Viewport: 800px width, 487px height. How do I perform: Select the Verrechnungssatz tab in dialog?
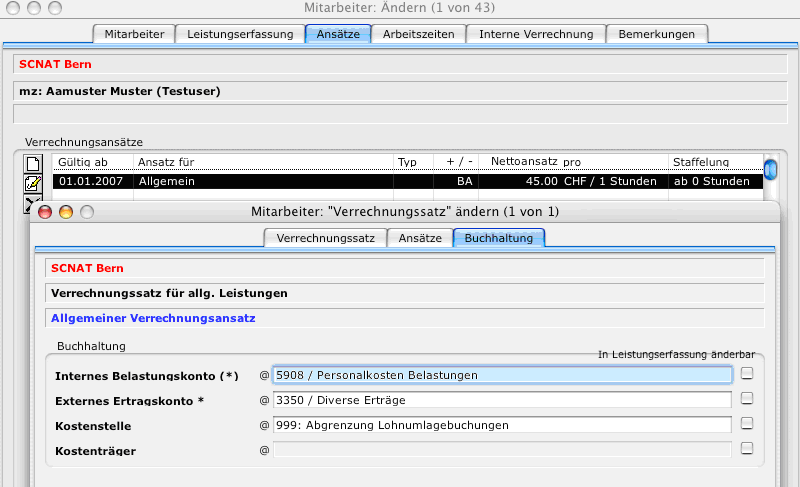pos(326,238)
